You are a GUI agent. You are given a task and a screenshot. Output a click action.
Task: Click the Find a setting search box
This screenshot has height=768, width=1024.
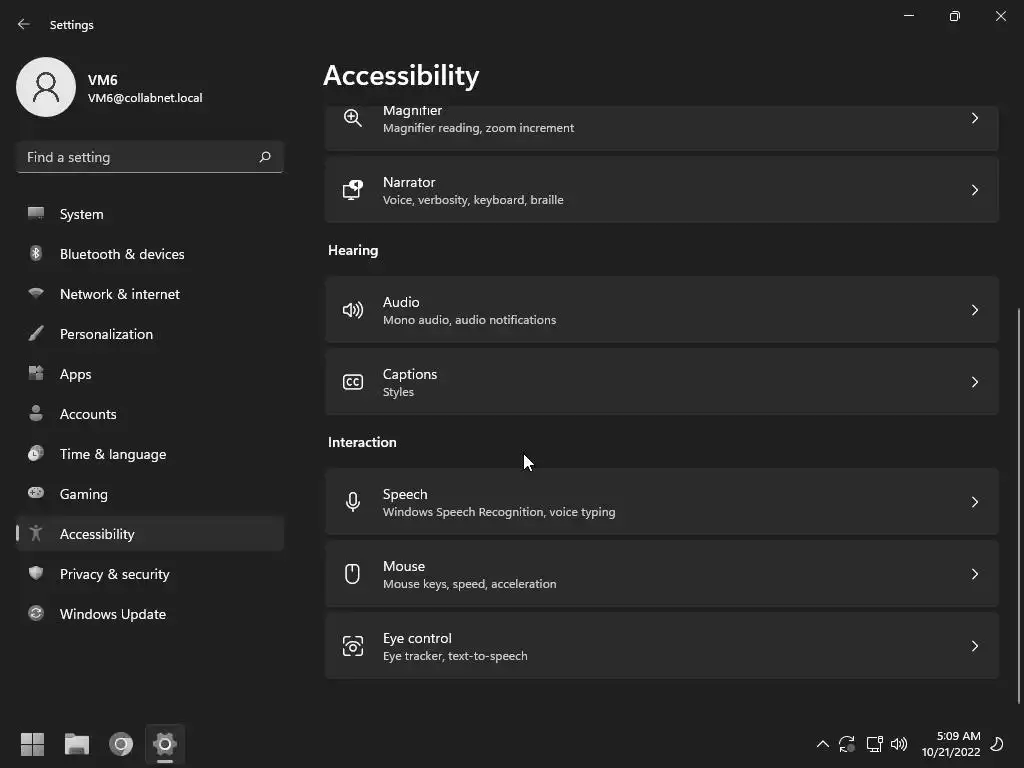coord(138,157)
